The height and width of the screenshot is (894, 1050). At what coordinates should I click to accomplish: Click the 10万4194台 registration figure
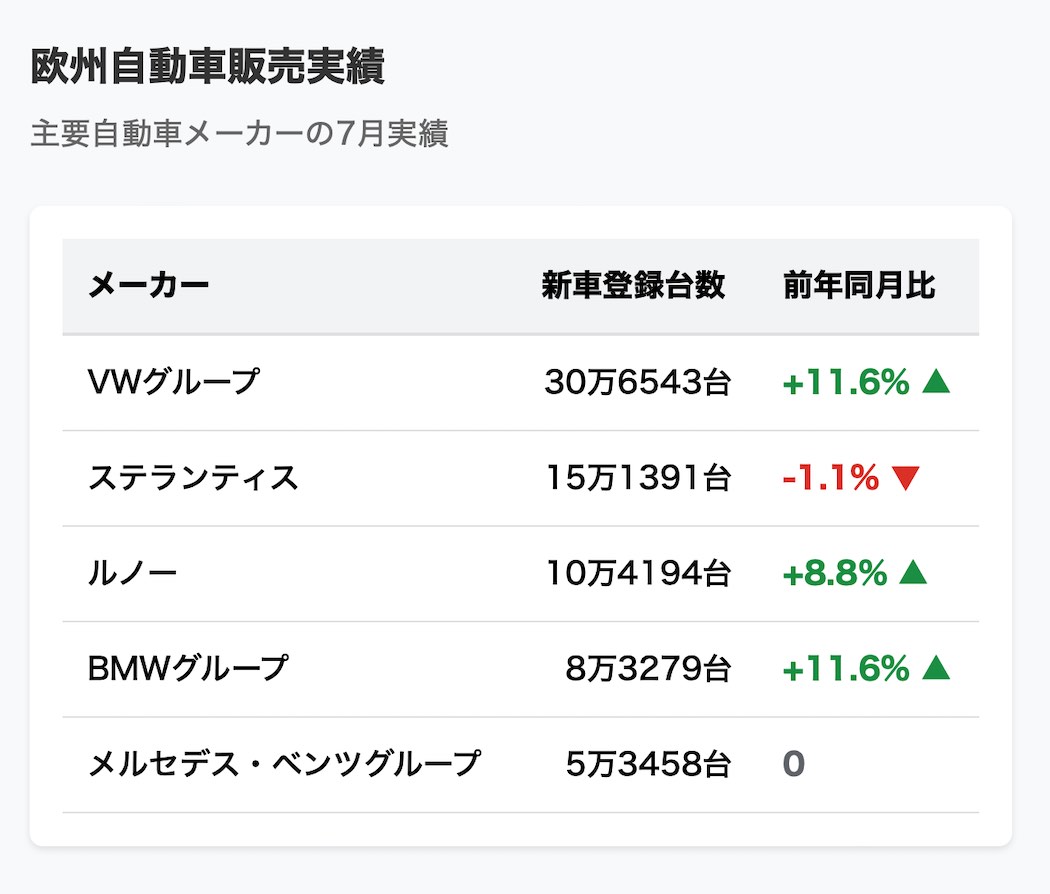pos(638,573)
